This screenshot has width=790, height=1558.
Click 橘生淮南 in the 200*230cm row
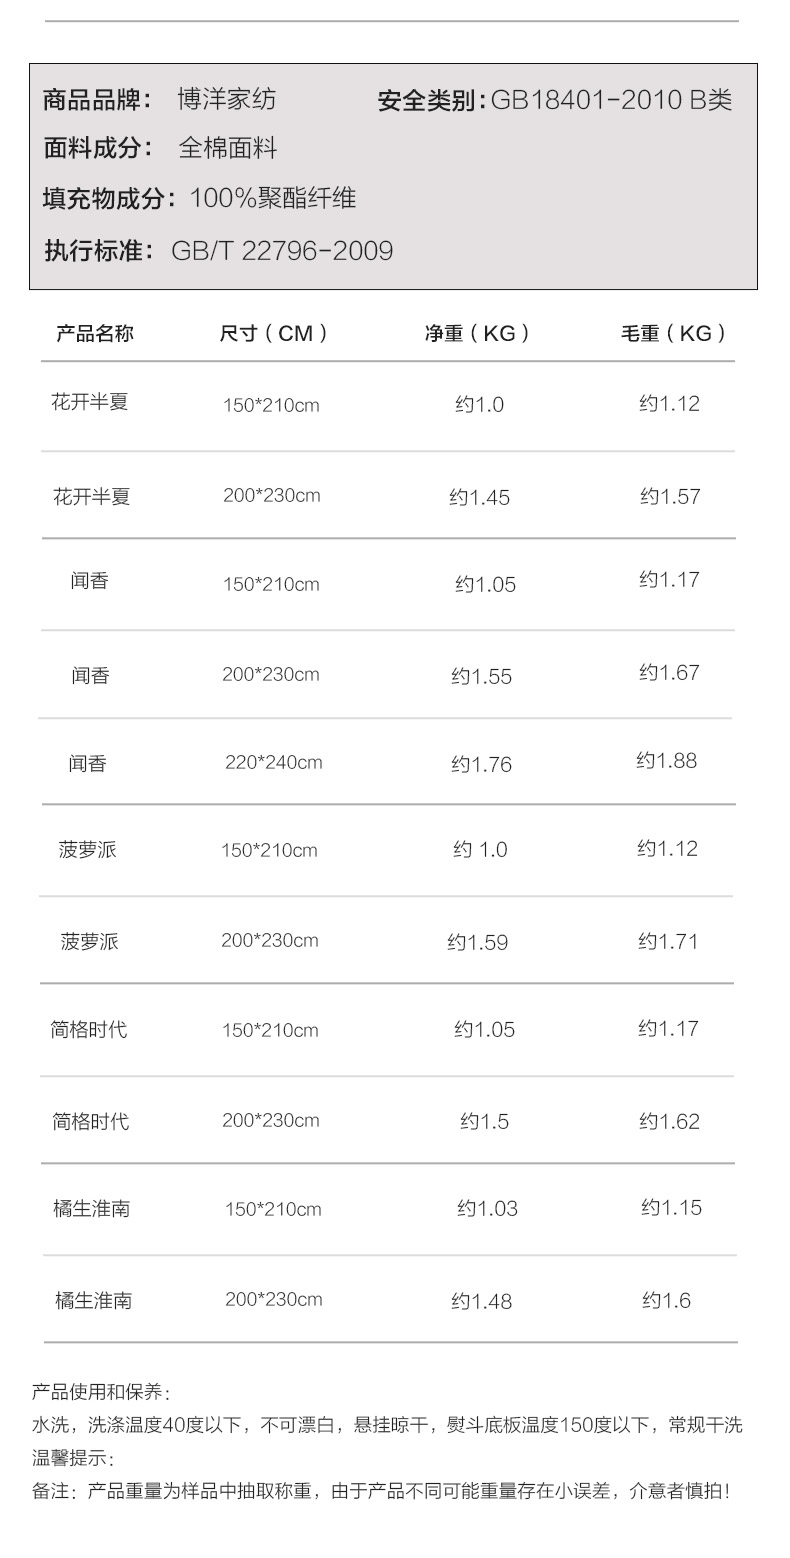93,1300
